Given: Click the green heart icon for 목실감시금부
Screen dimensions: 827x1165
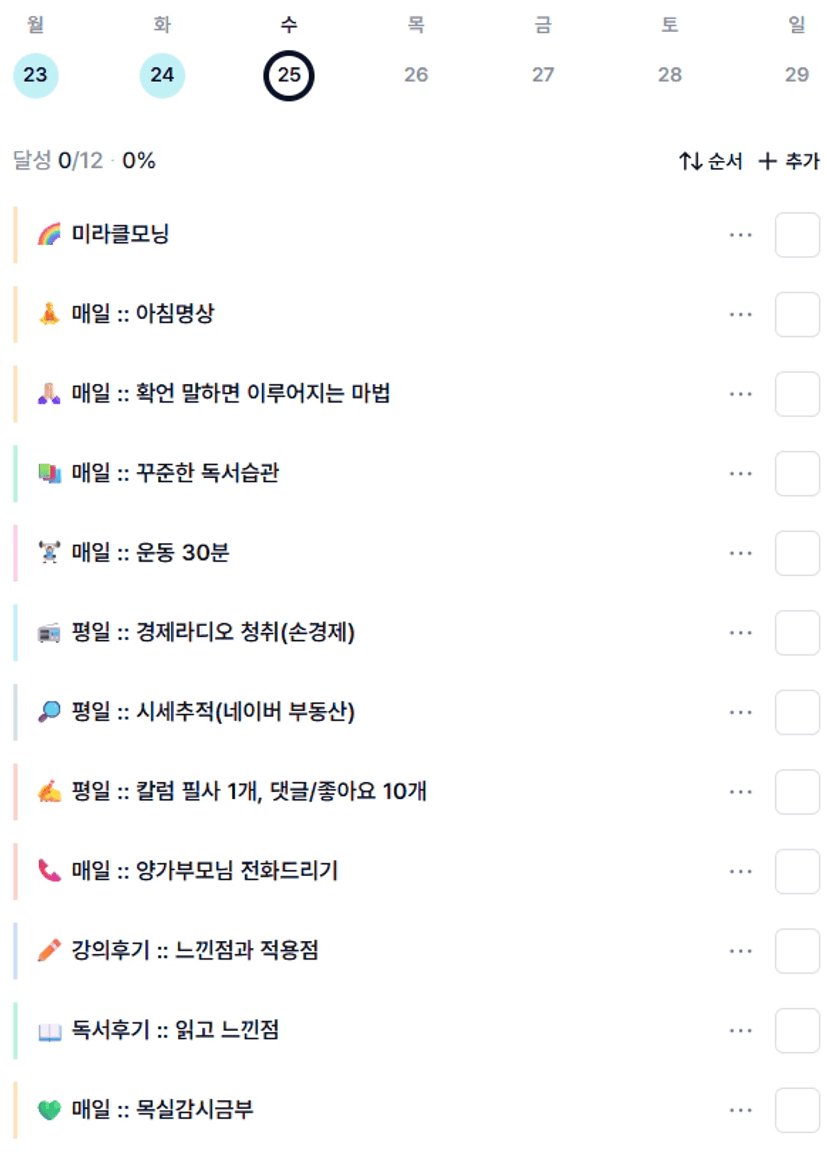Looking at the screenshot, I should point(49,1110).
